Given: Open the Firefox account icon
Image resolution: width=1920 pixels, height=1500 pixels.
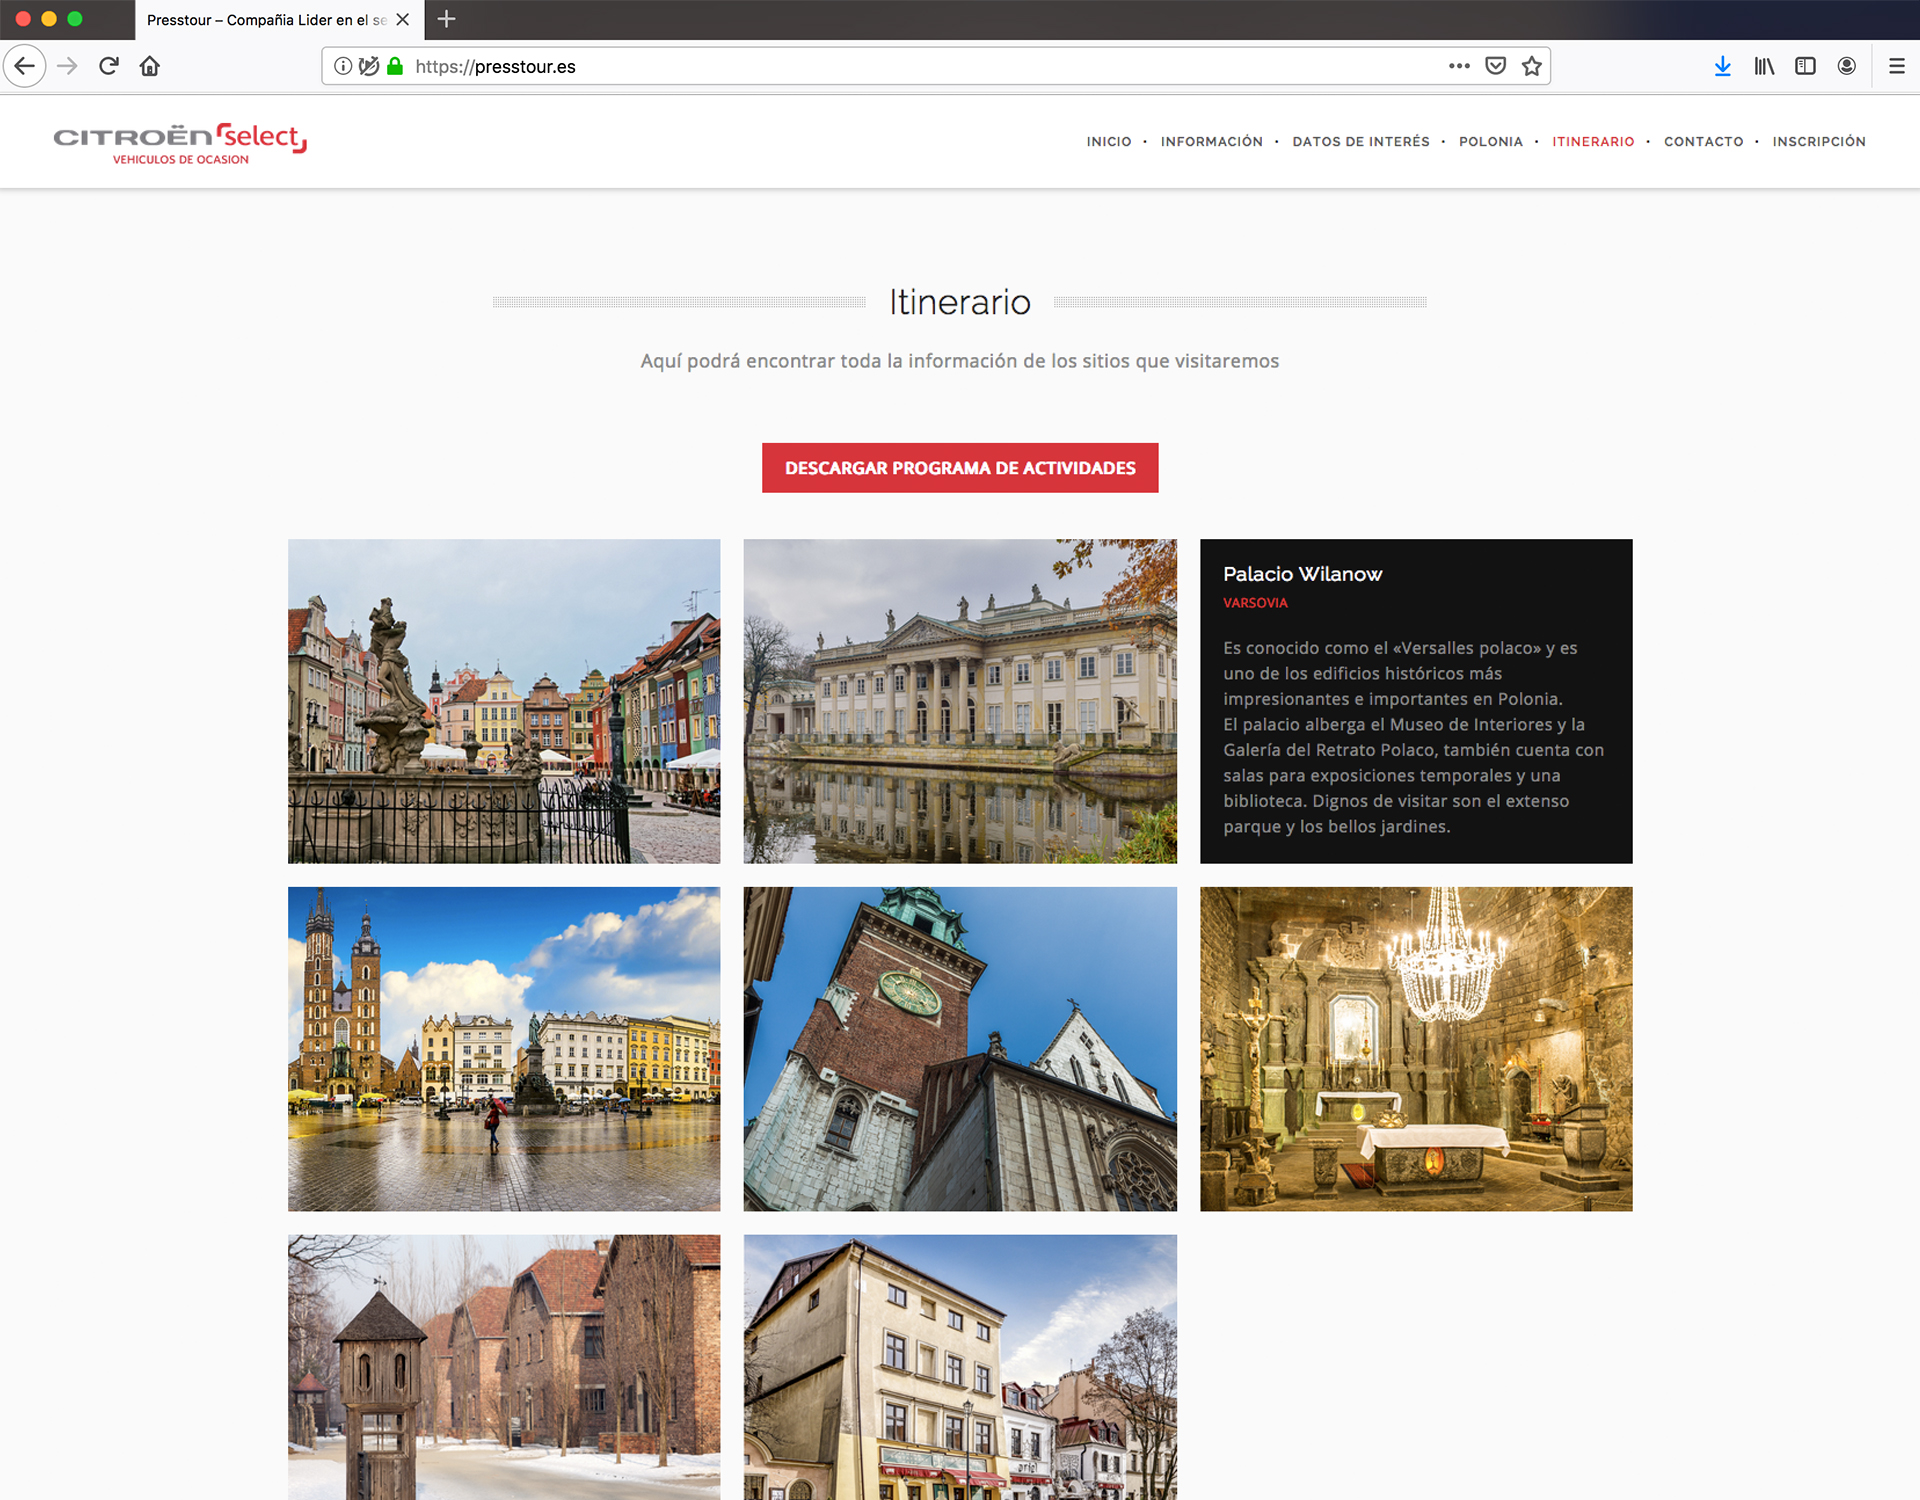Looking at the screenshot, I should (x=1846, y=66).
